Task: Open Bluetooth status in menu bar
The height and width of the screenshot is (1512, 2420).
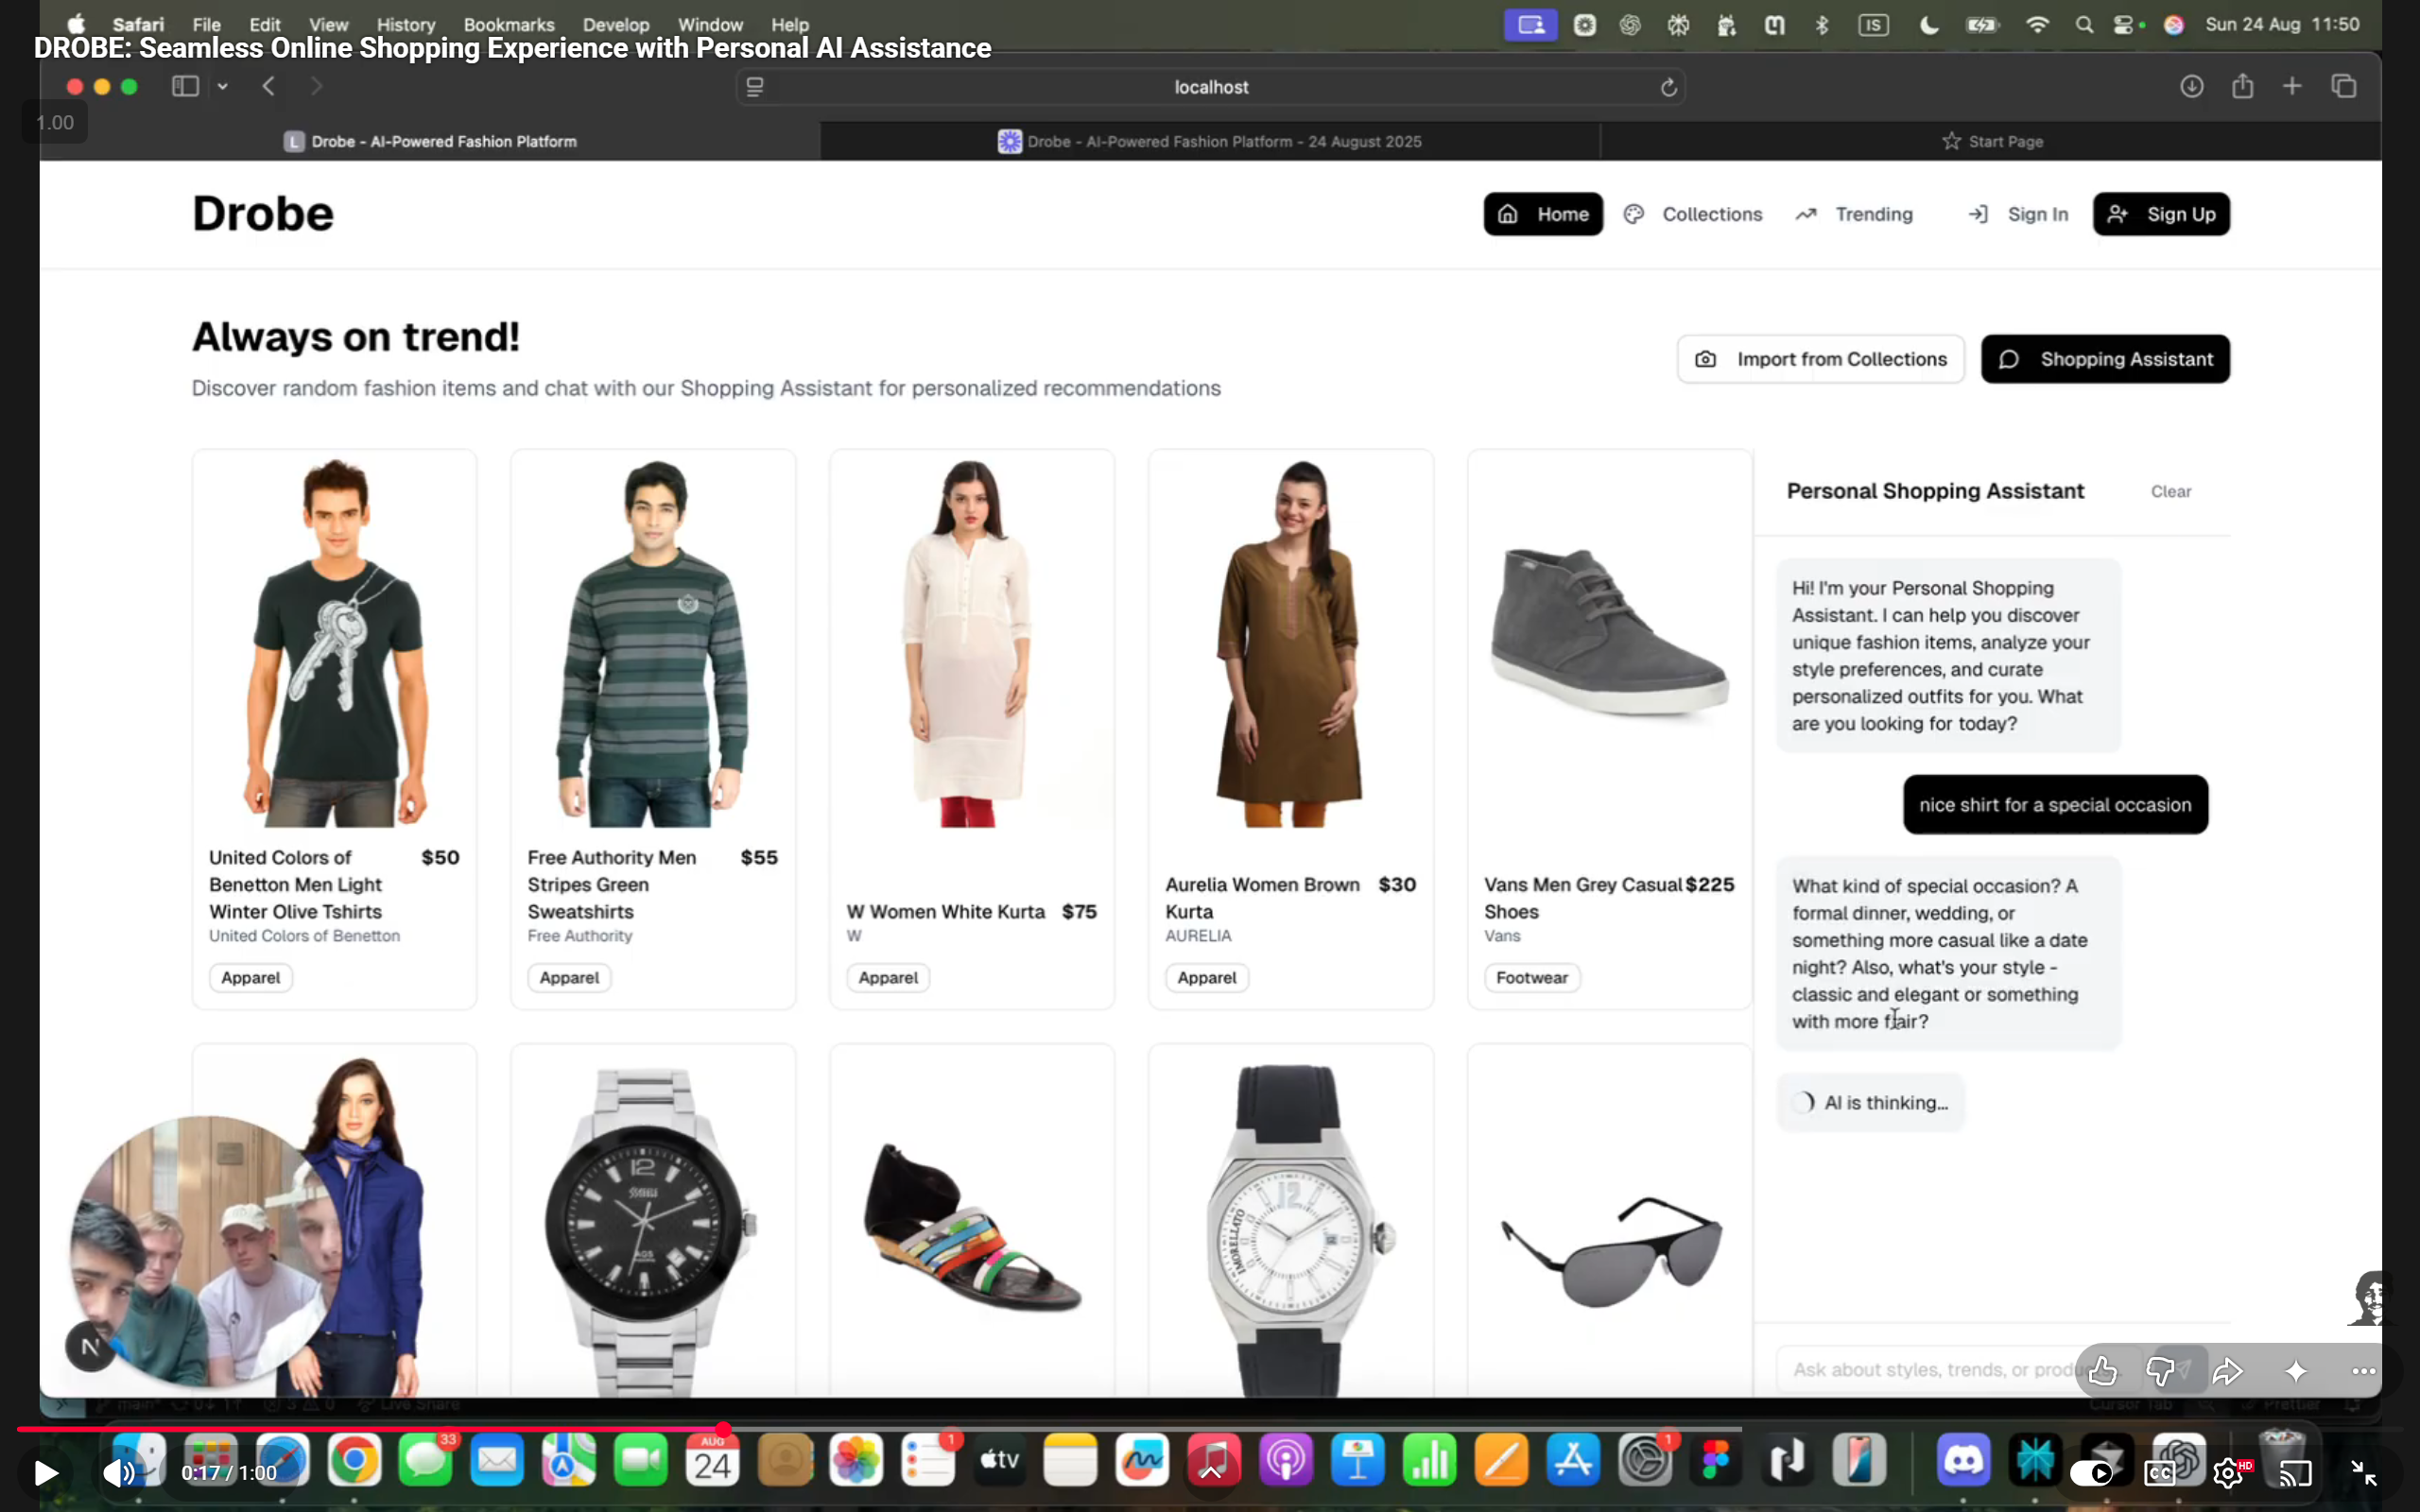Action: (x=1822, y=24)
